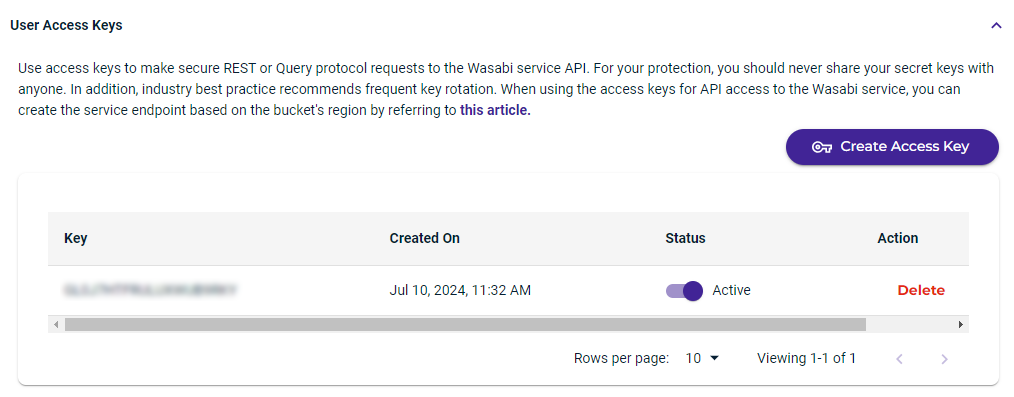Image resolution: width=1014 pixels, height=397 pixels.
Task: Click the table's horizontal scrollbar thumb
Action: click(465, 325)
